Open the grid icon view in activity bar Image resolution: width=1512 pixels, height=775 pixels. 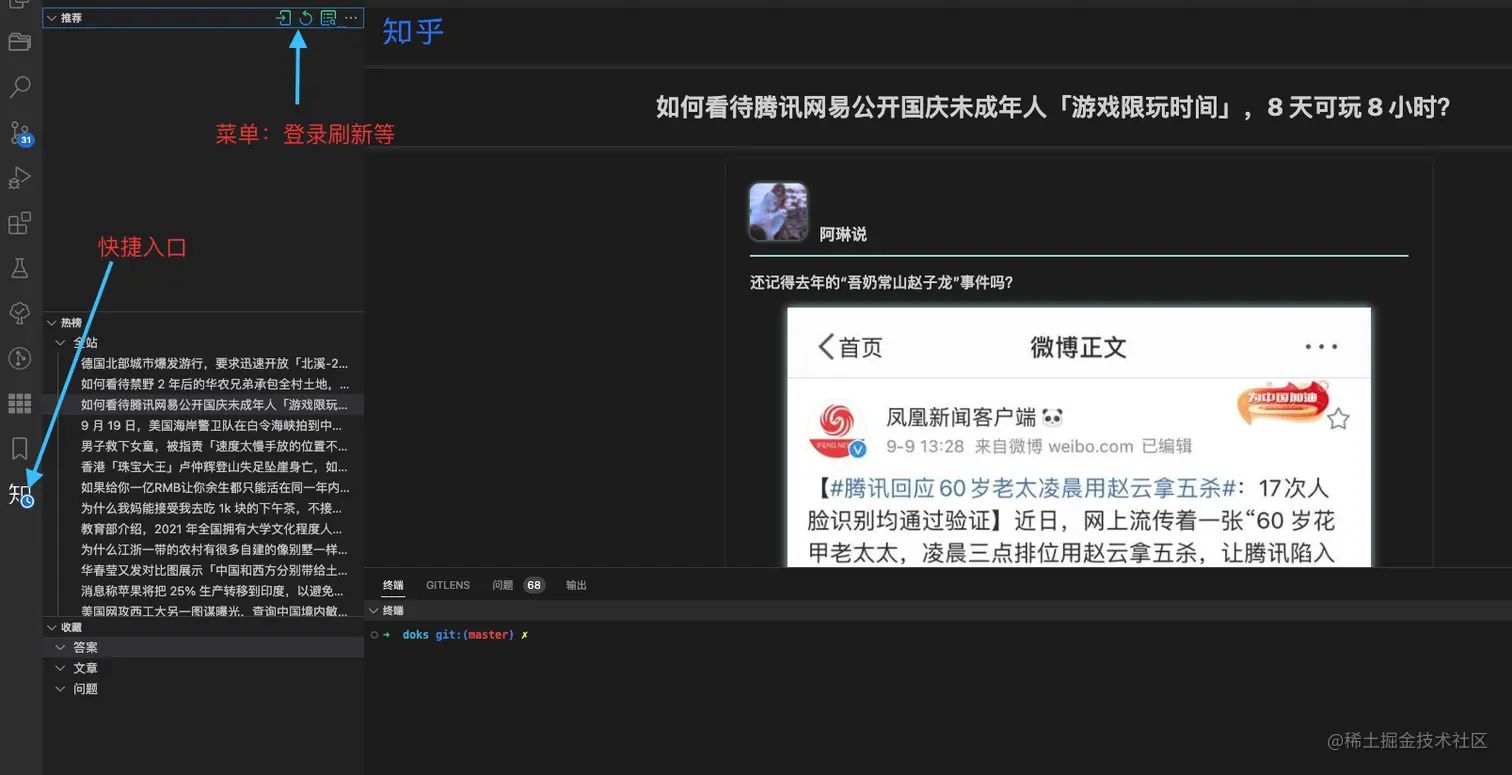(20, 403)
